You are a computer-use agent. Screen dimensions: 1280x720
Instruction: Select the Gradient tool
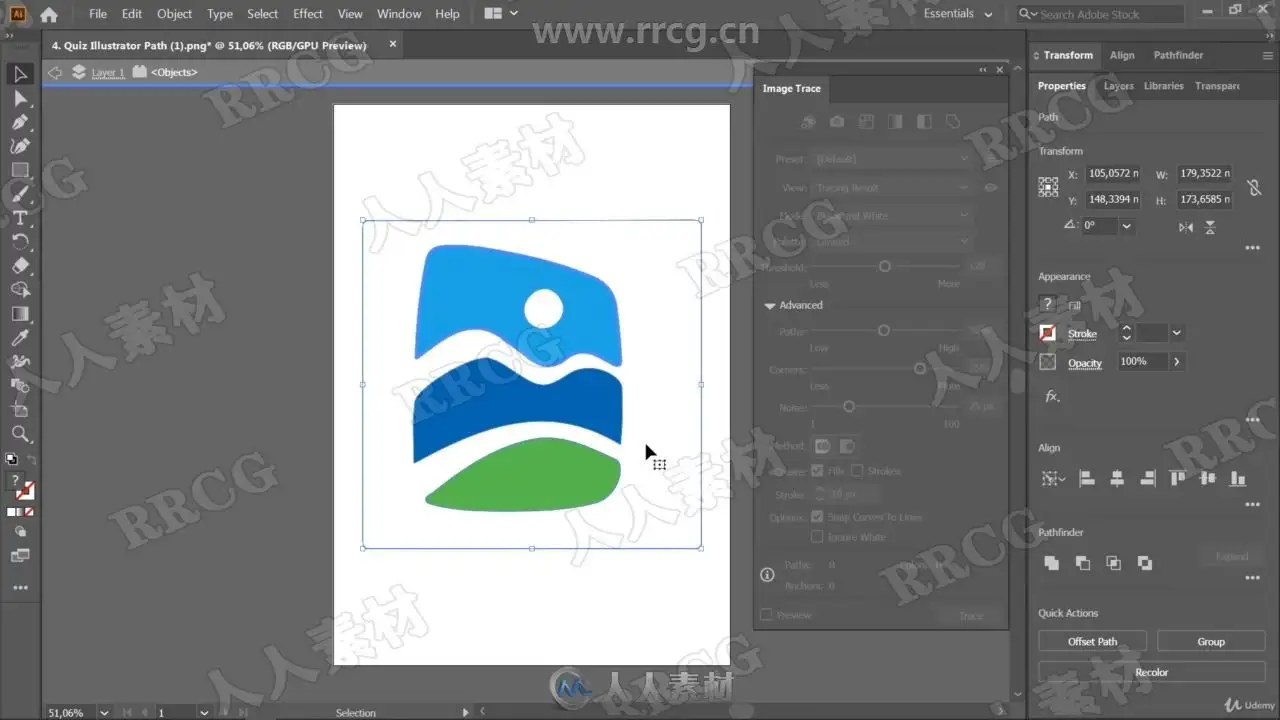pyautogui.click(x=20, y=314)
